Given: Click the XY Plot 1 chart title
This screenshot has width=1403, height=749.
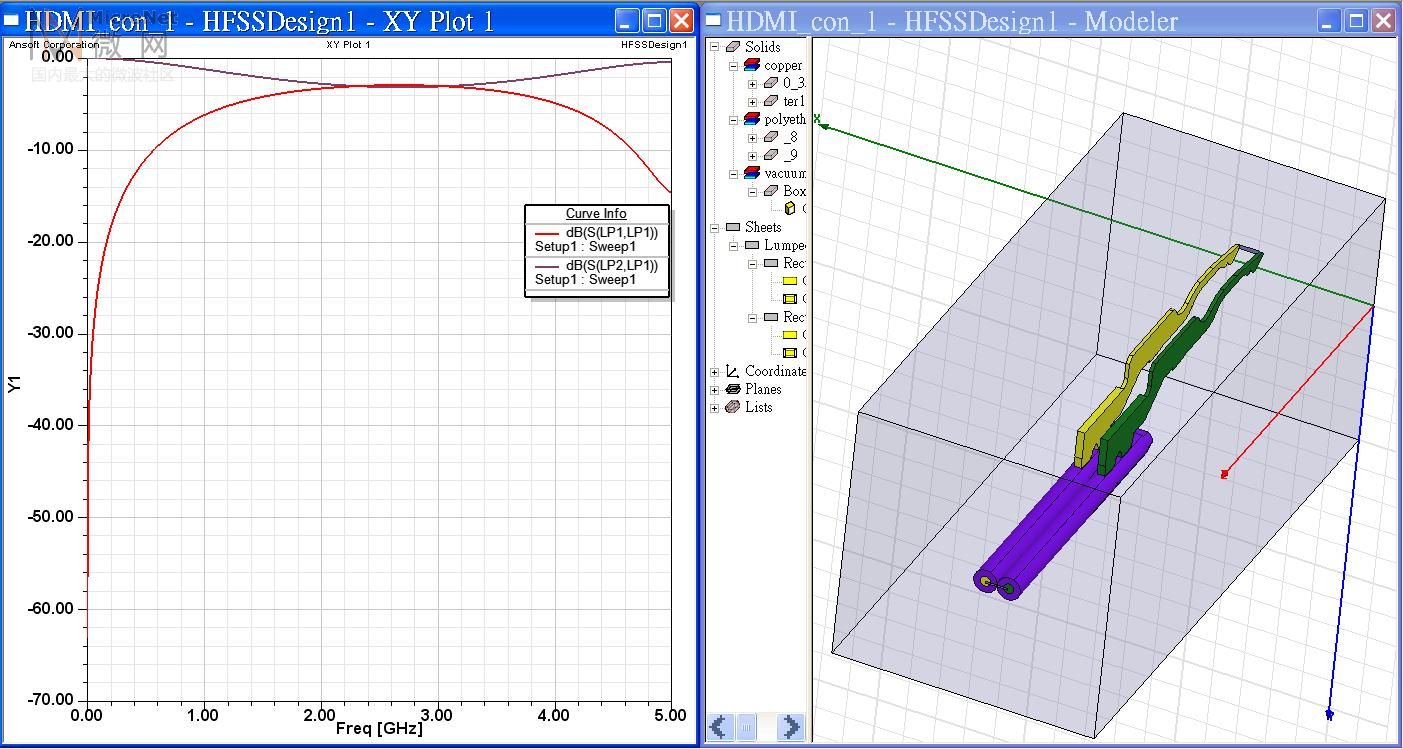Looking at the screenshot, I should point(348,45).
